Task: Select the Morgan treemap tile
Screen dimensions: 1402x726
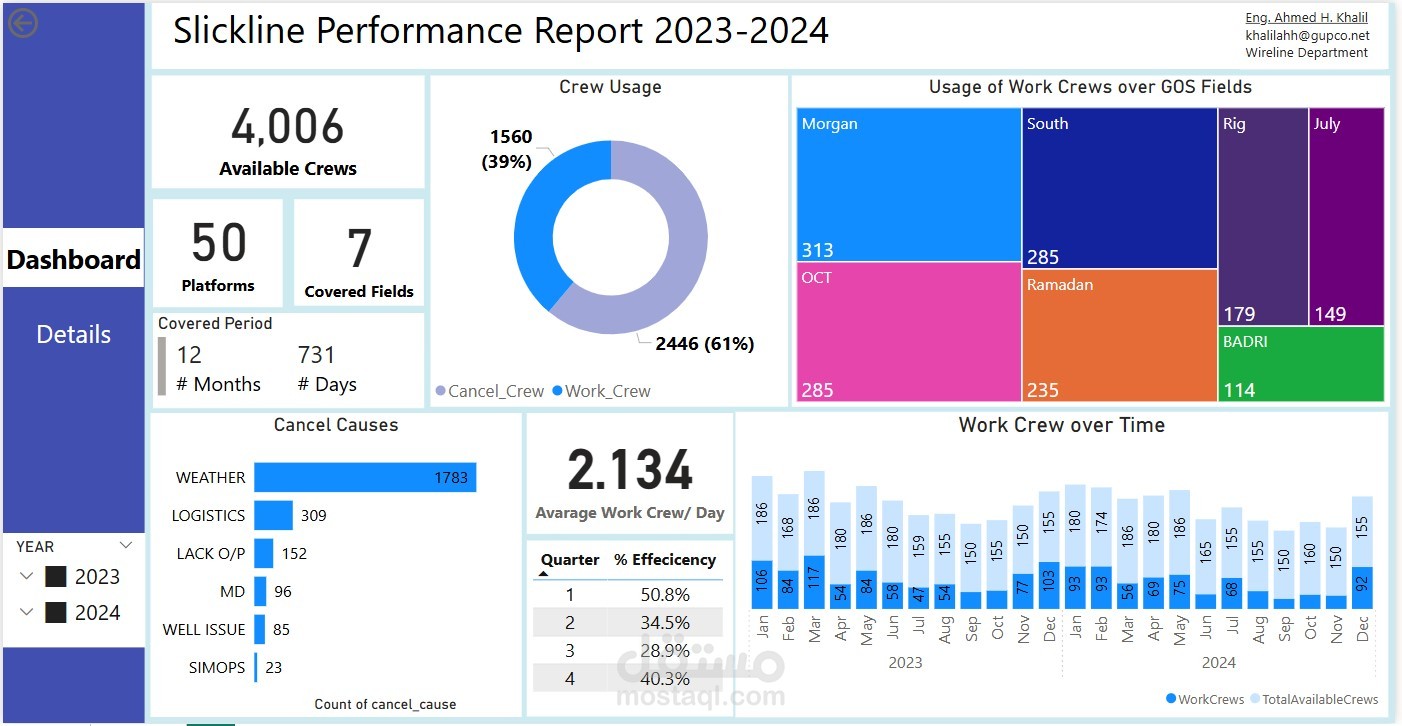Action: [908, 185]
